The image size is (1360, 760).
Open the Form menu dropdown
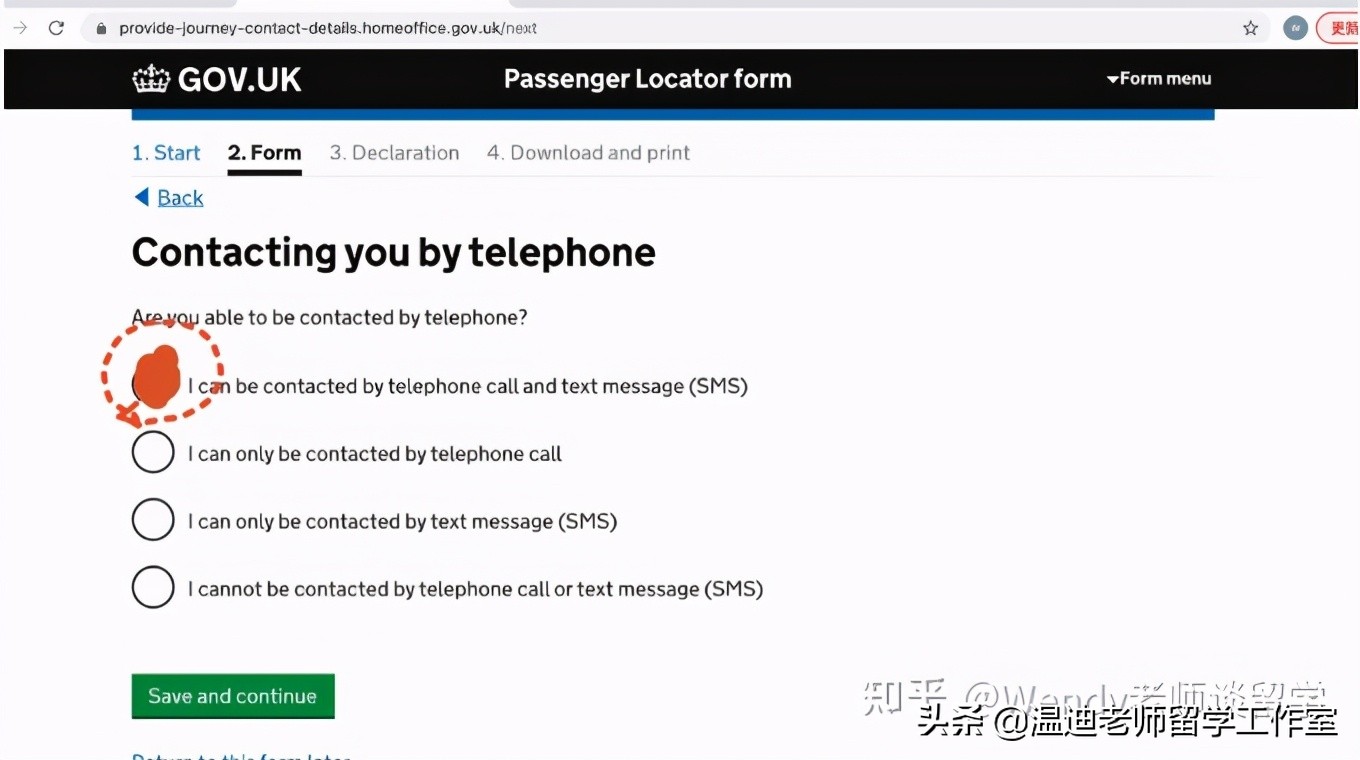click(1158, 78)
